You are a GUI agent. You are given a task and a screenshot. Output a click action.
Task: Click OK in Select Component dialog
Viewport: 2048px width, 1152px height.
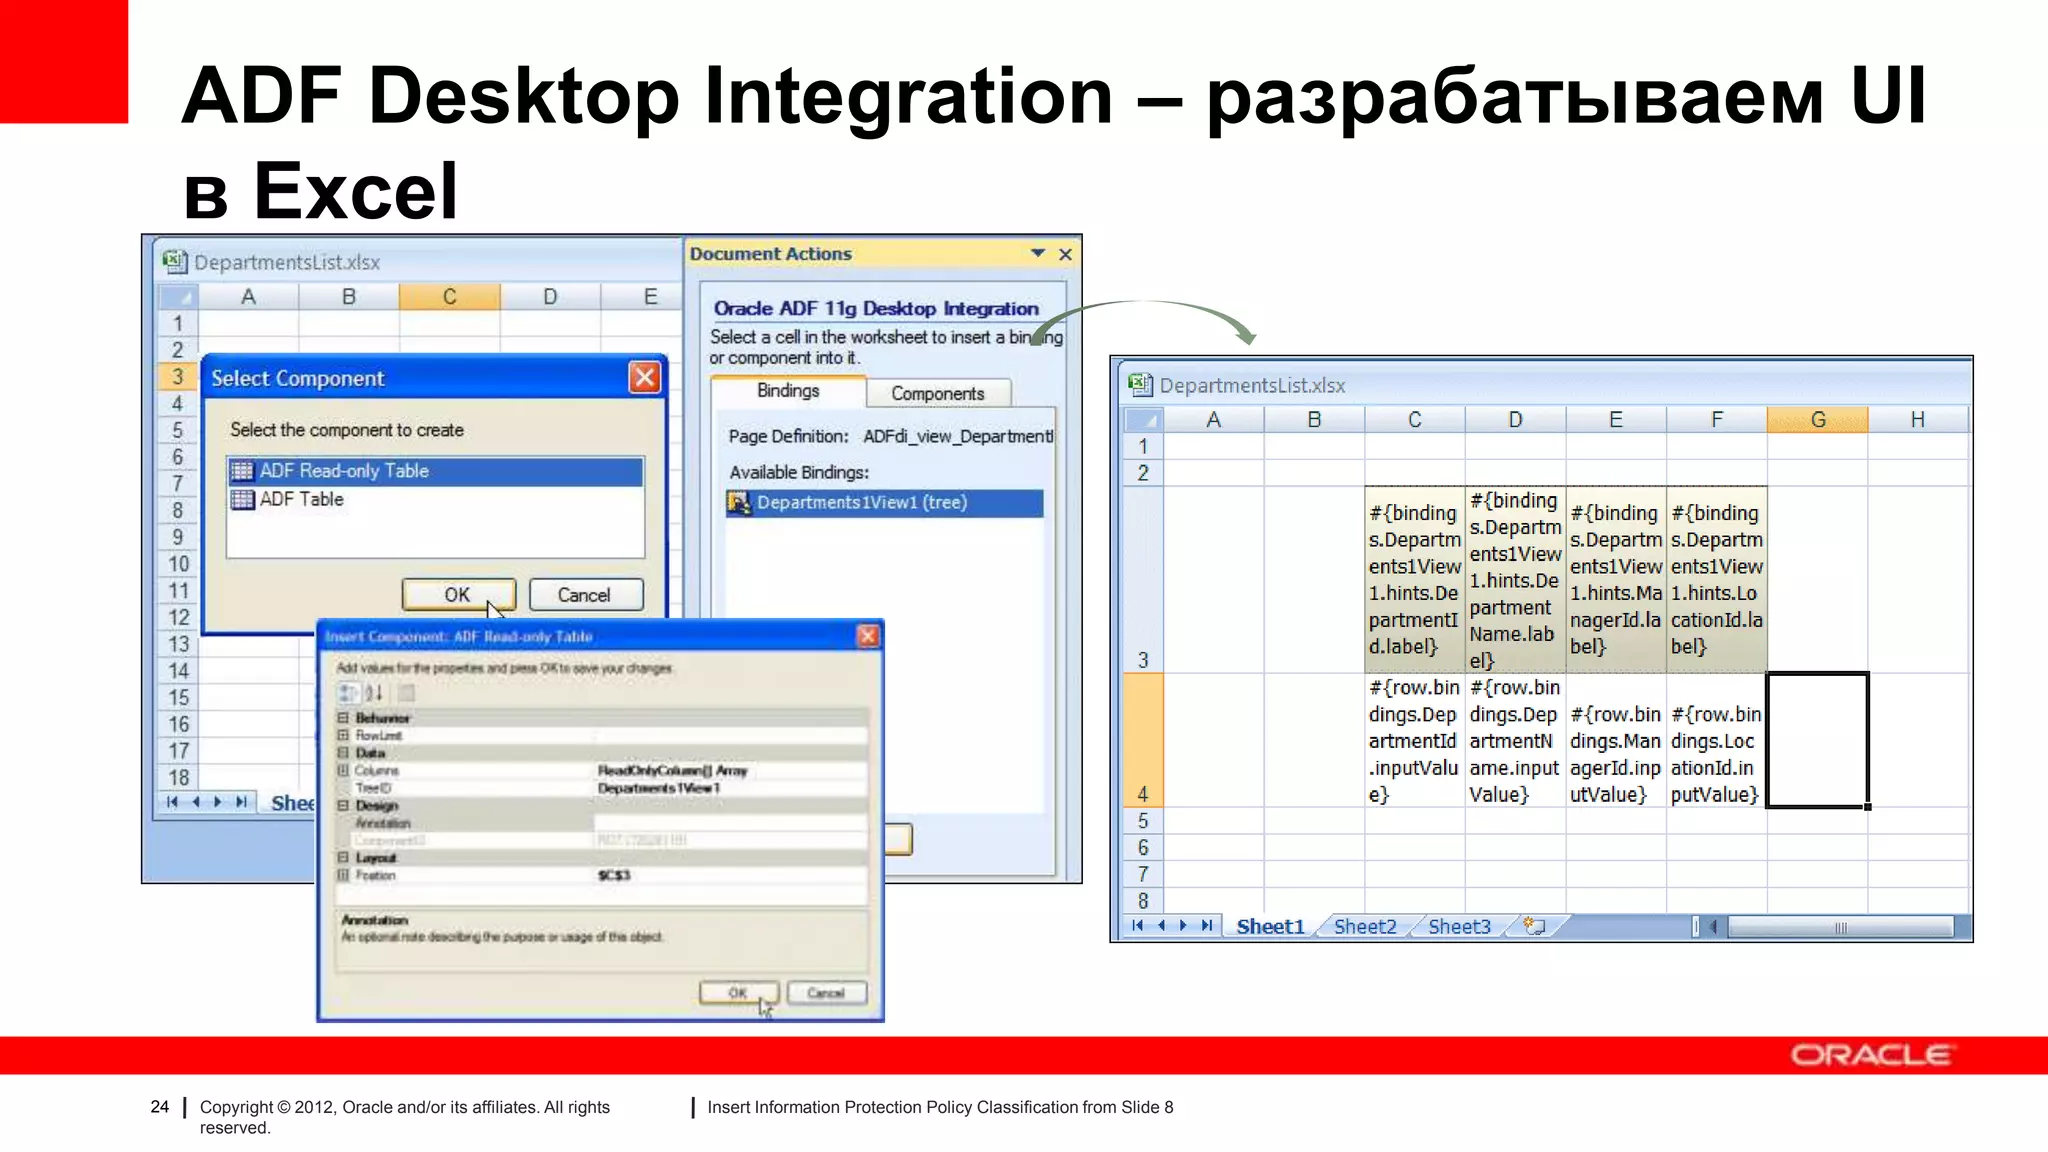[458, 594]
